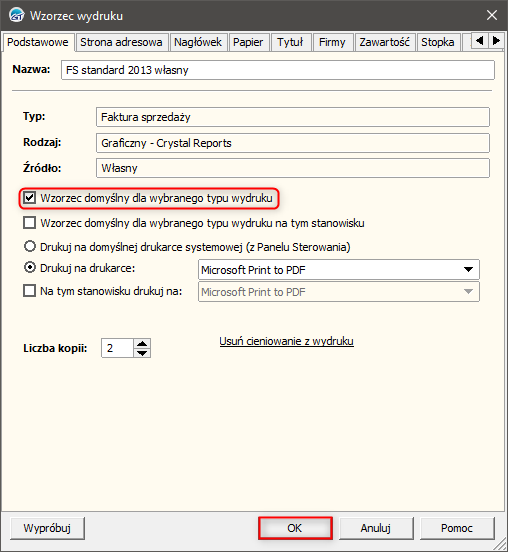Click the GT application icon in title bar
This screenshot has height=552, width=508.
click(16, 15)
